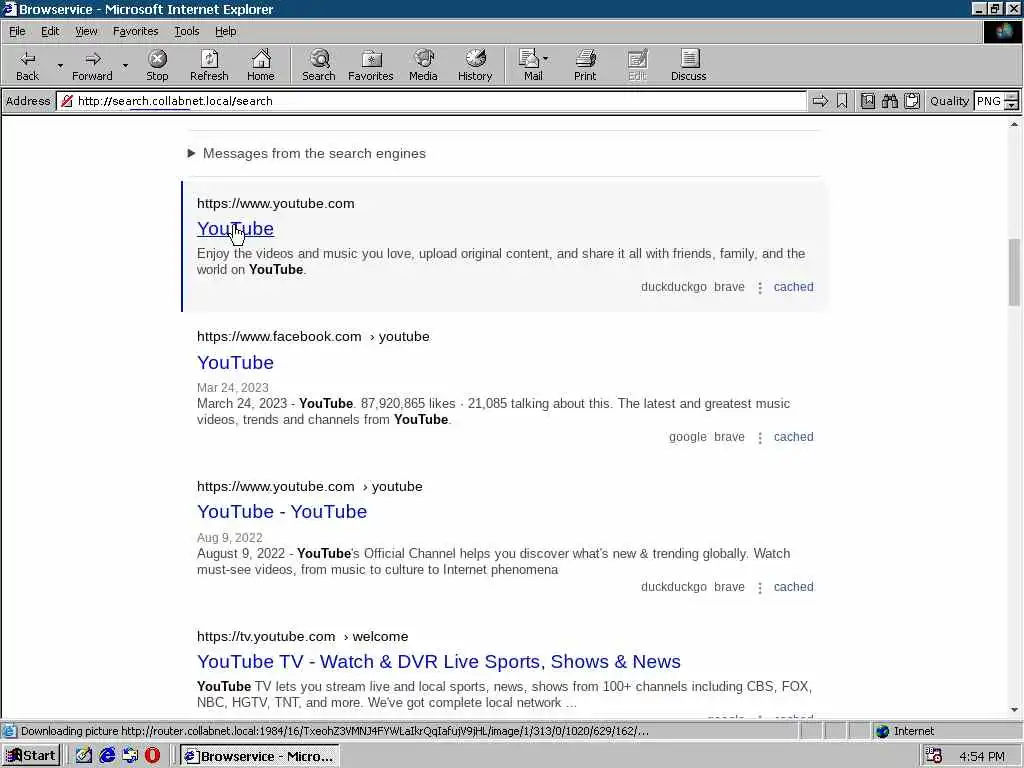Expand Messages from the search engines
This screenshot has height=768, width=1024.
click(x=307, y=153)
